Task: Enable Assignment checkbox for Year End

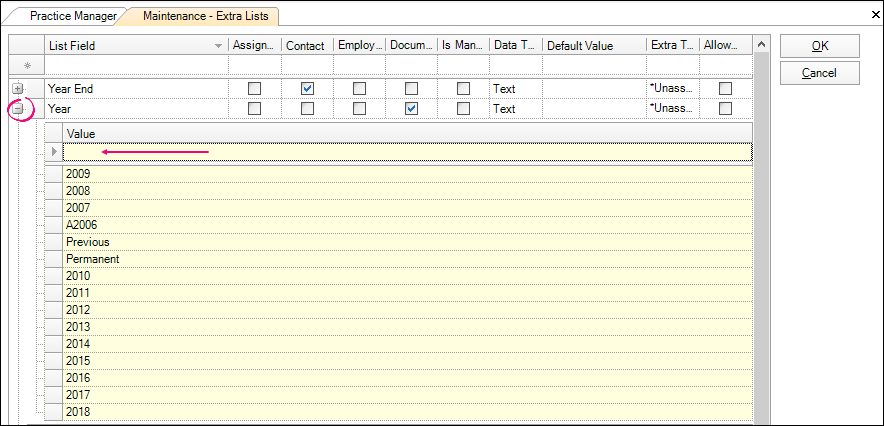Action: click(255, 89)
